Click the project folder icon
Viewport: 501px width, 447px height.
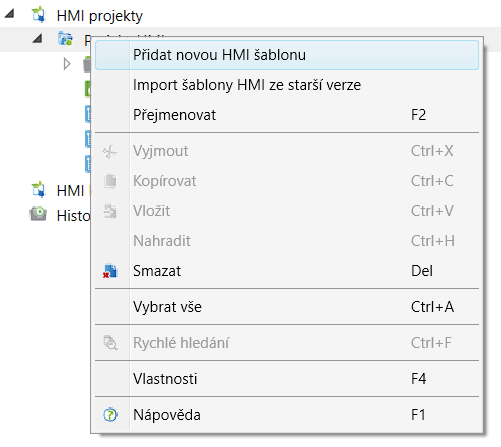65,39
